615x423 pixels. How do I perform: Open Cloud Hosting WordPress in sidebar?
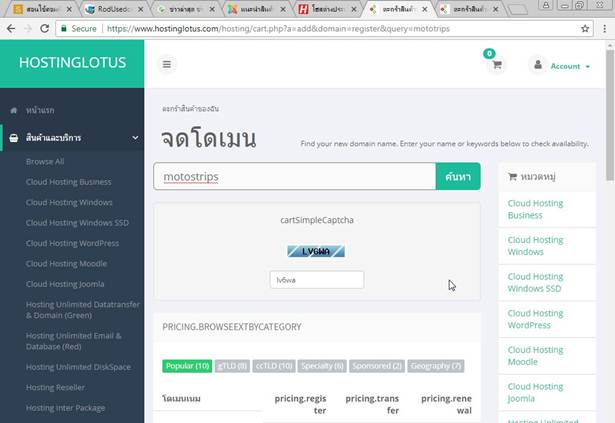(72, 243)
